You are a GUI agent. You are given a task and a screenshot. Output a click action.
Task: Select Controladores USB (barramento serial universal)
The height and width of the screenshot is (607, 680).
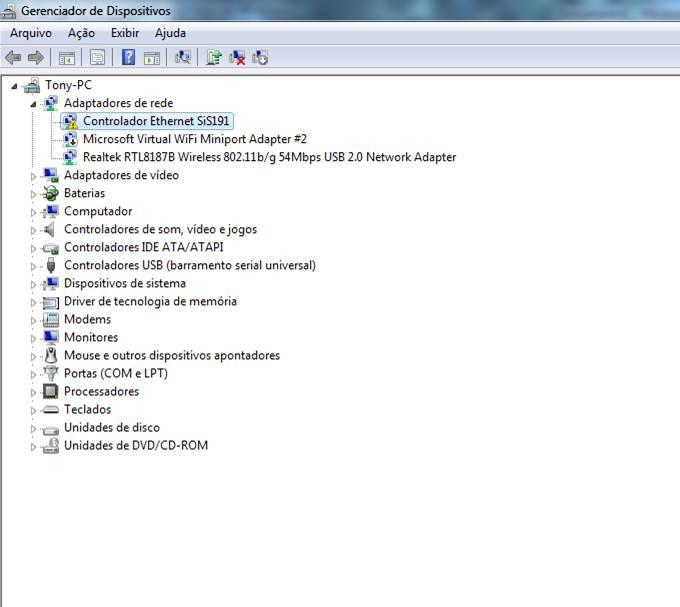tap(190, 265)
